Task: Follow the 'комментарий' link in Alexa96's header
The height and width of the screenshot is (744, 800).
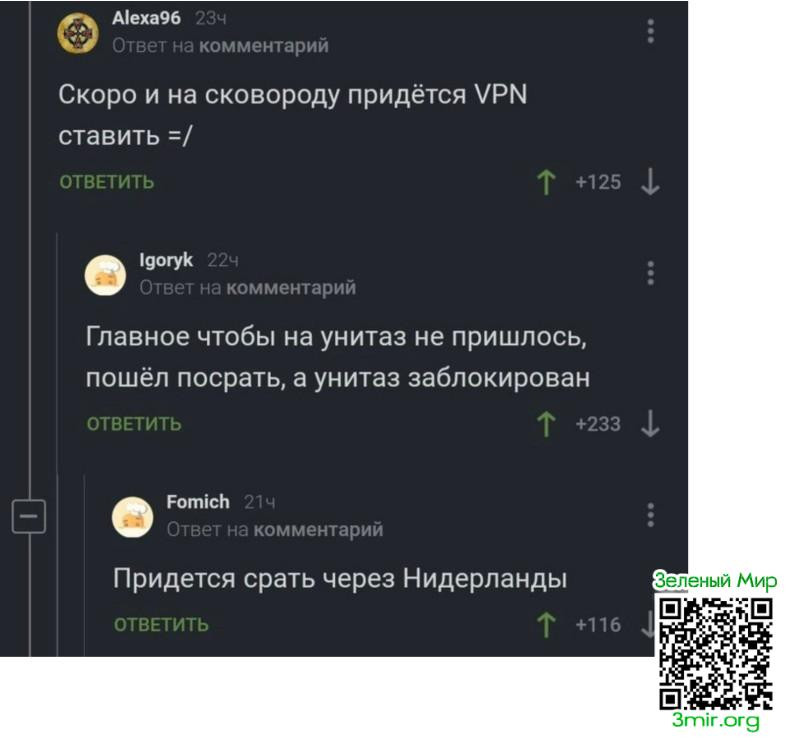Action: (264, 46)
